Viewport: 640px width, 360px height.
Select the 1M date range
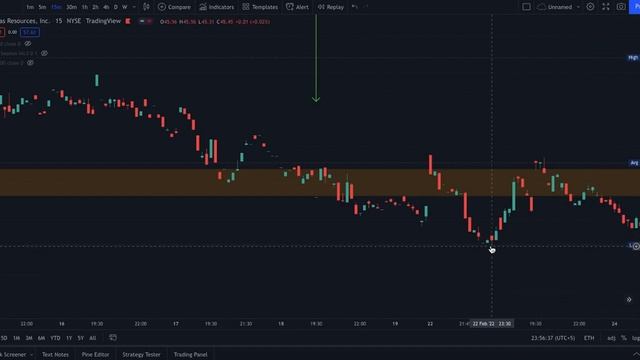click(16, 338)
